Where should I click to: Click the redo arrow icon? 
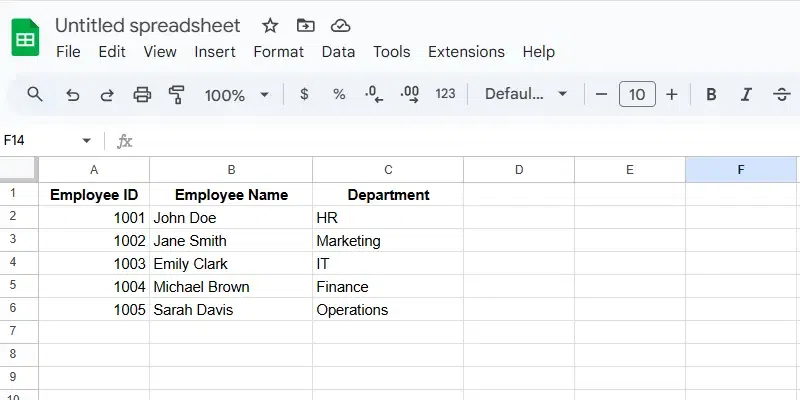[x=107, y=95]
